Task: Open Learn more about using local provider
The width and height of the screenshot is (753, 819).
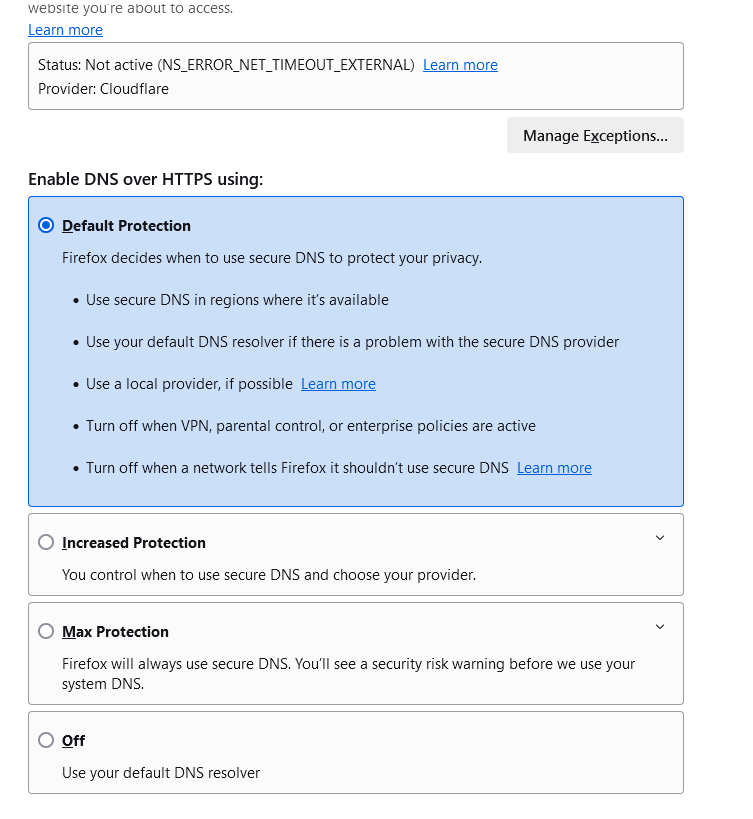Action: click(338, 384)
